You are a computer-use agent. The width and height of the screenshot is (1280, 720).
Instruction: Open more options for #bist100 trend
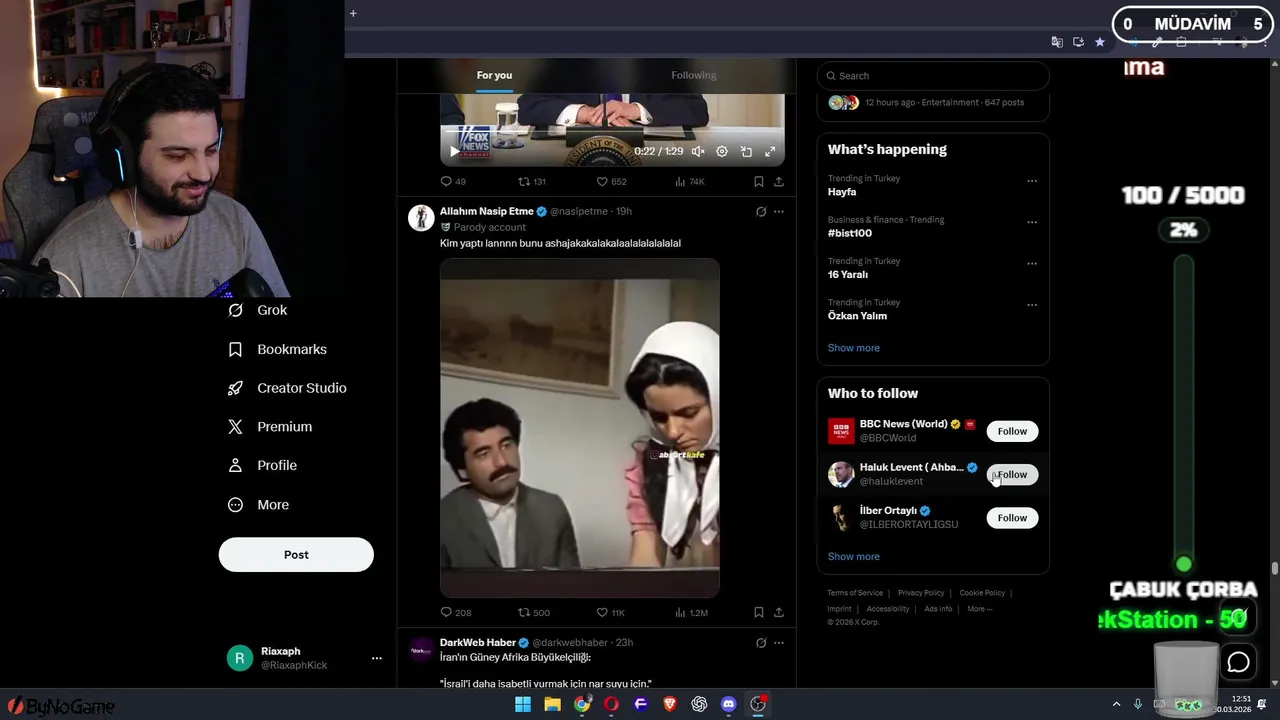tap(1032, 222)
